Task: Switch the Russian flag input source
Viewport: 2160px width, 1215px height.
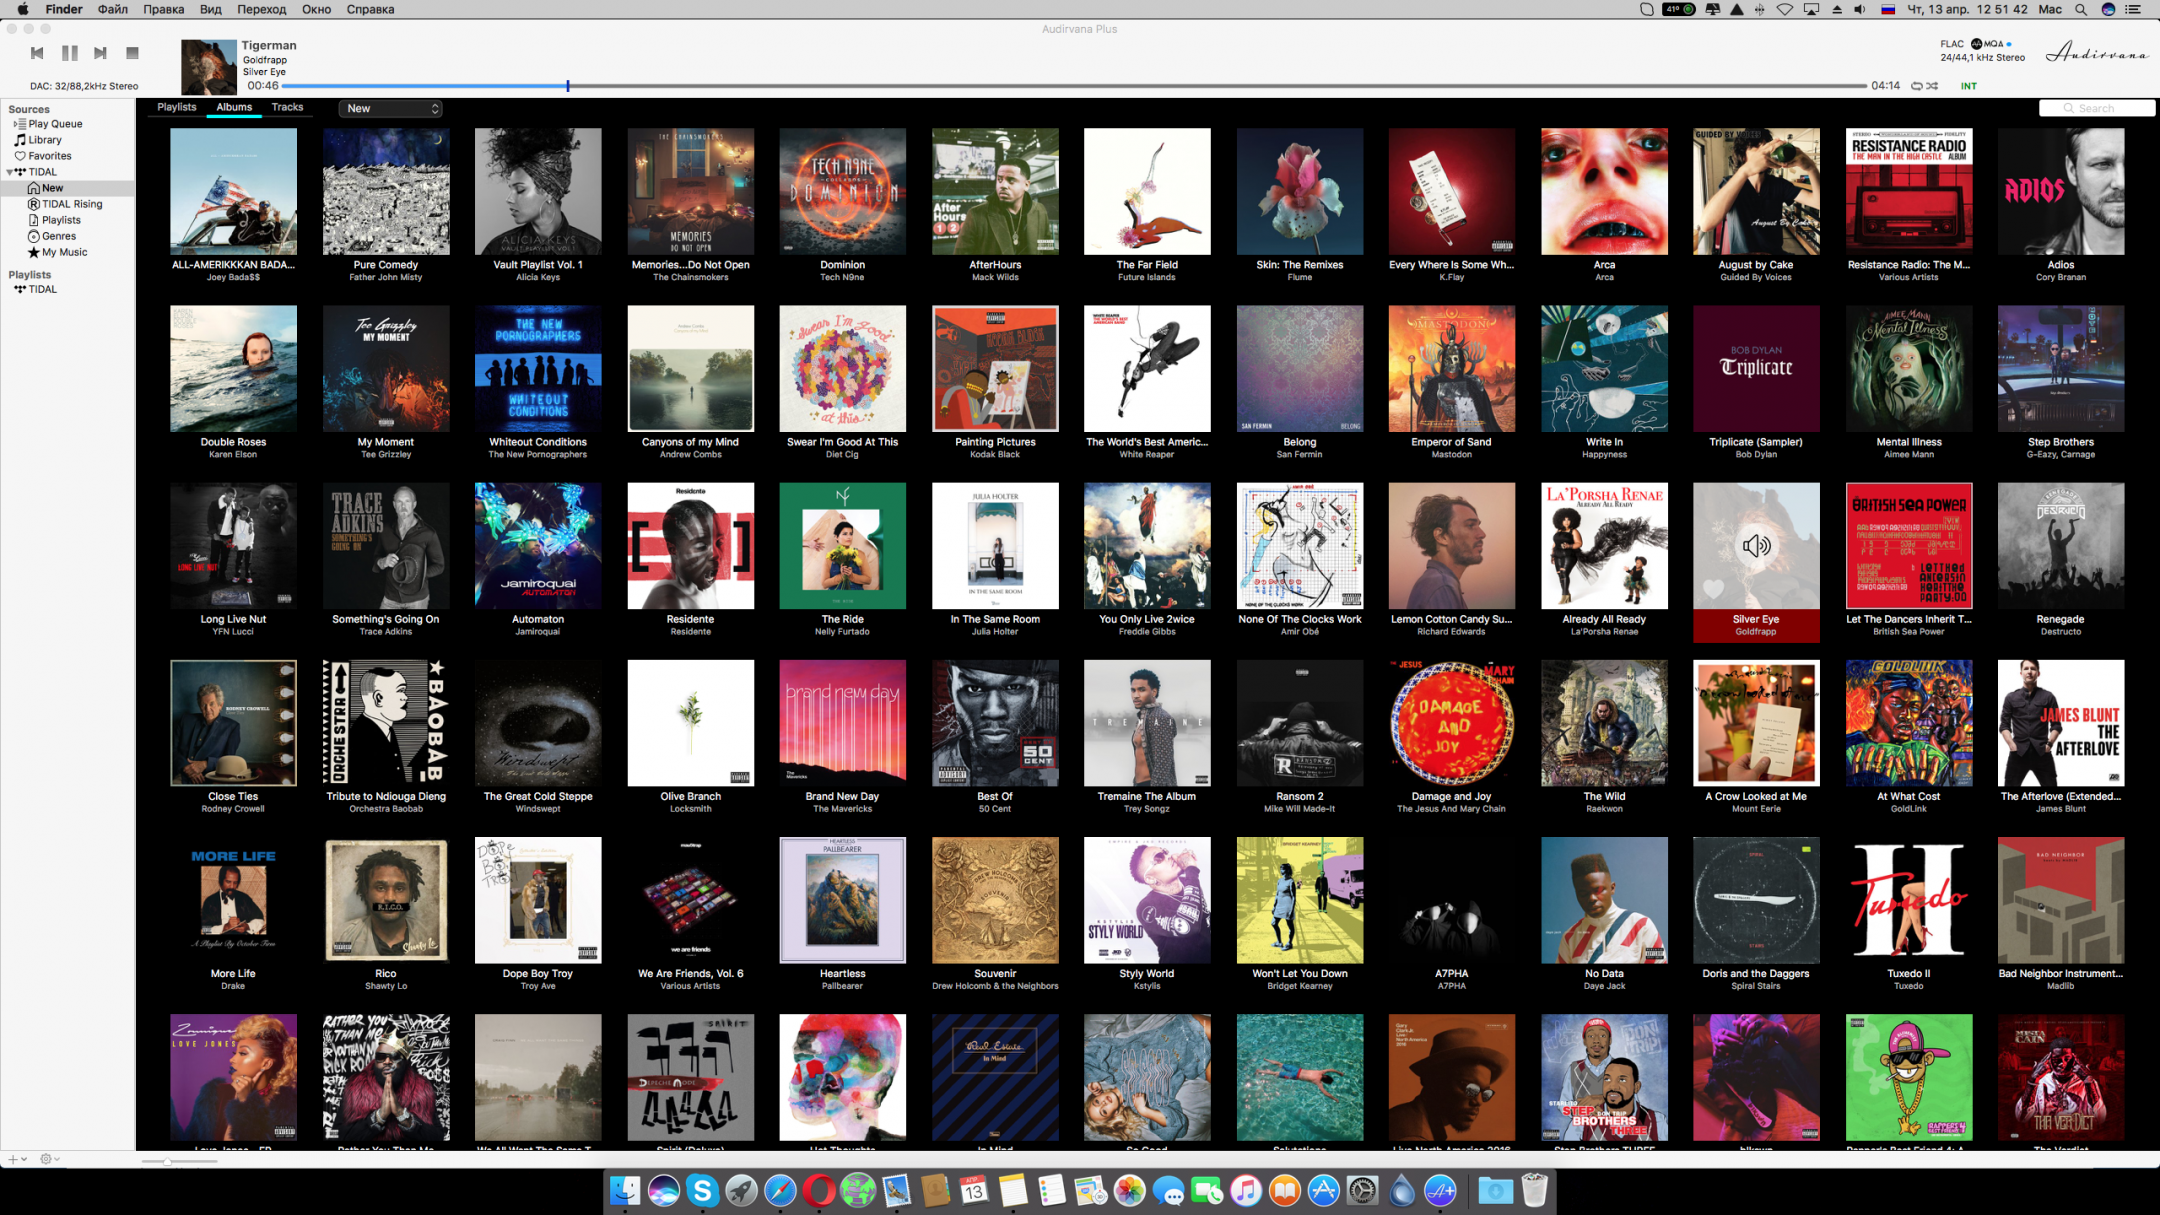Action: tap(1888, 9)
